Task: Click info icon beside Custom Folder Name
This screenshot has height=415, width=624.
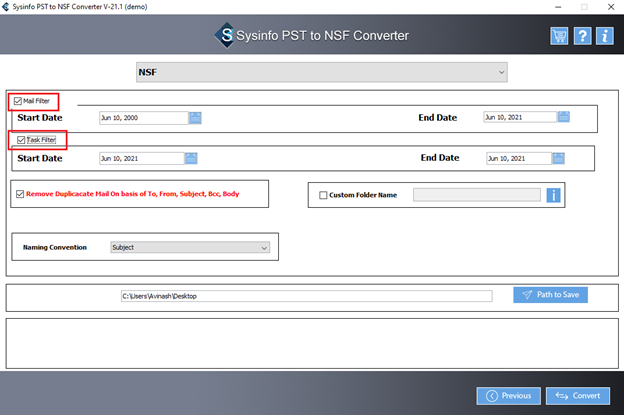Action: pyautogui.click(x=554, y=195)
